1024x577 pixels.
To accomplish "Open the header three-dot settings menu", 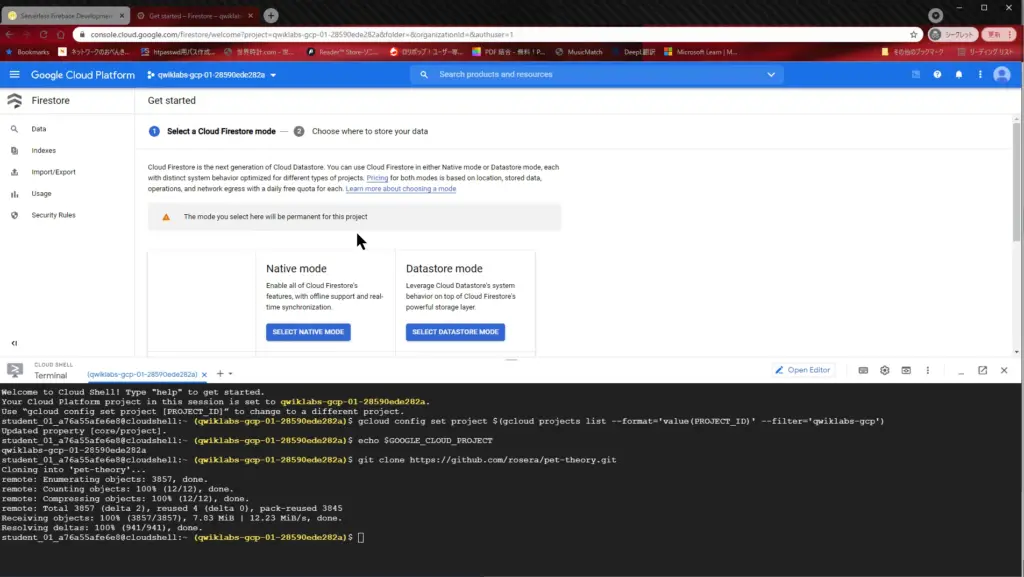I will [x=980, y=74].
